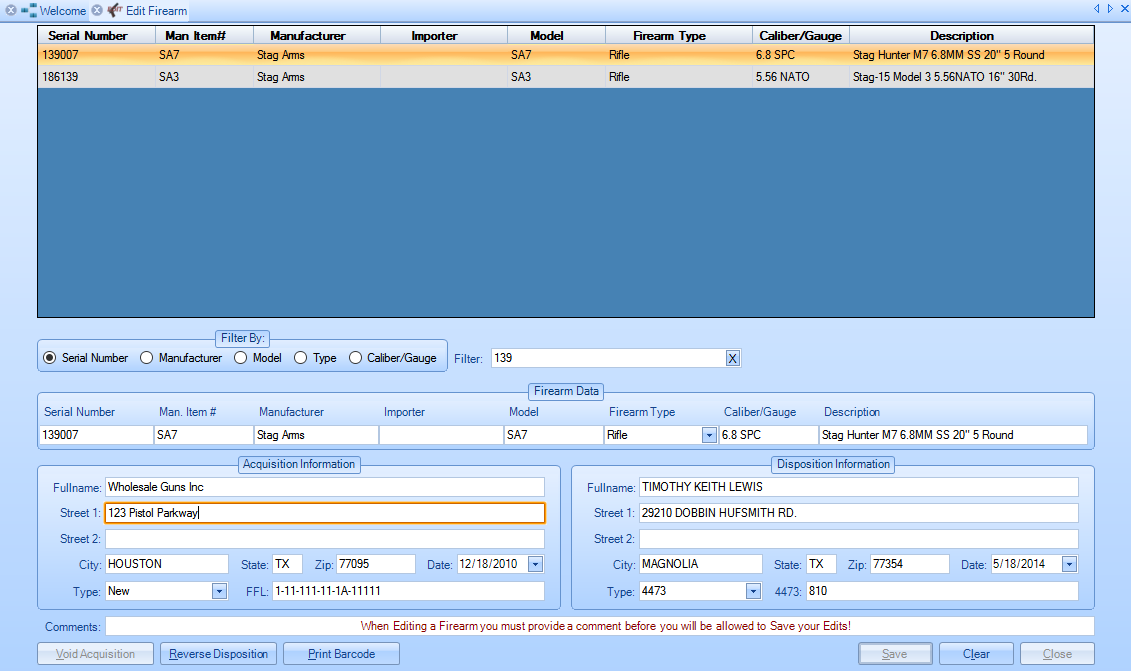Image resolution: width=1131 pixels, height=671 pixels.
Task: Select the Manufacturer filter radio button
Action: pos(146,358)
